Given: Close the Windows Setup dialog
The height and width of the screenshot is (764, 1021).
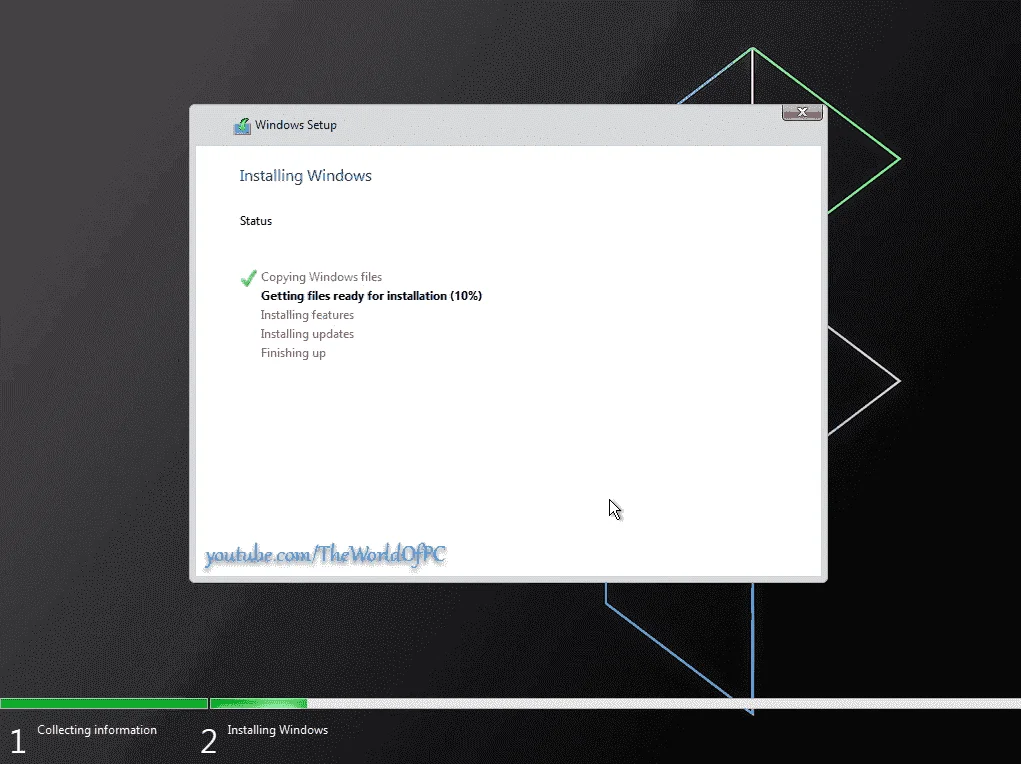Looking at the screenshot, I should (802, 113).
